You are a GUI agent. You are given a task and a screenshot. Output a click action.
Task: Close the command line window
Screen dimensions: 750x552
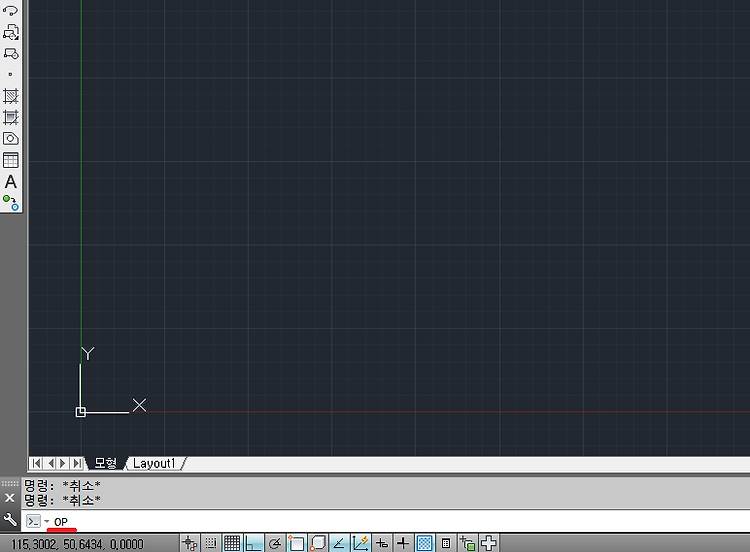(10, 498)
